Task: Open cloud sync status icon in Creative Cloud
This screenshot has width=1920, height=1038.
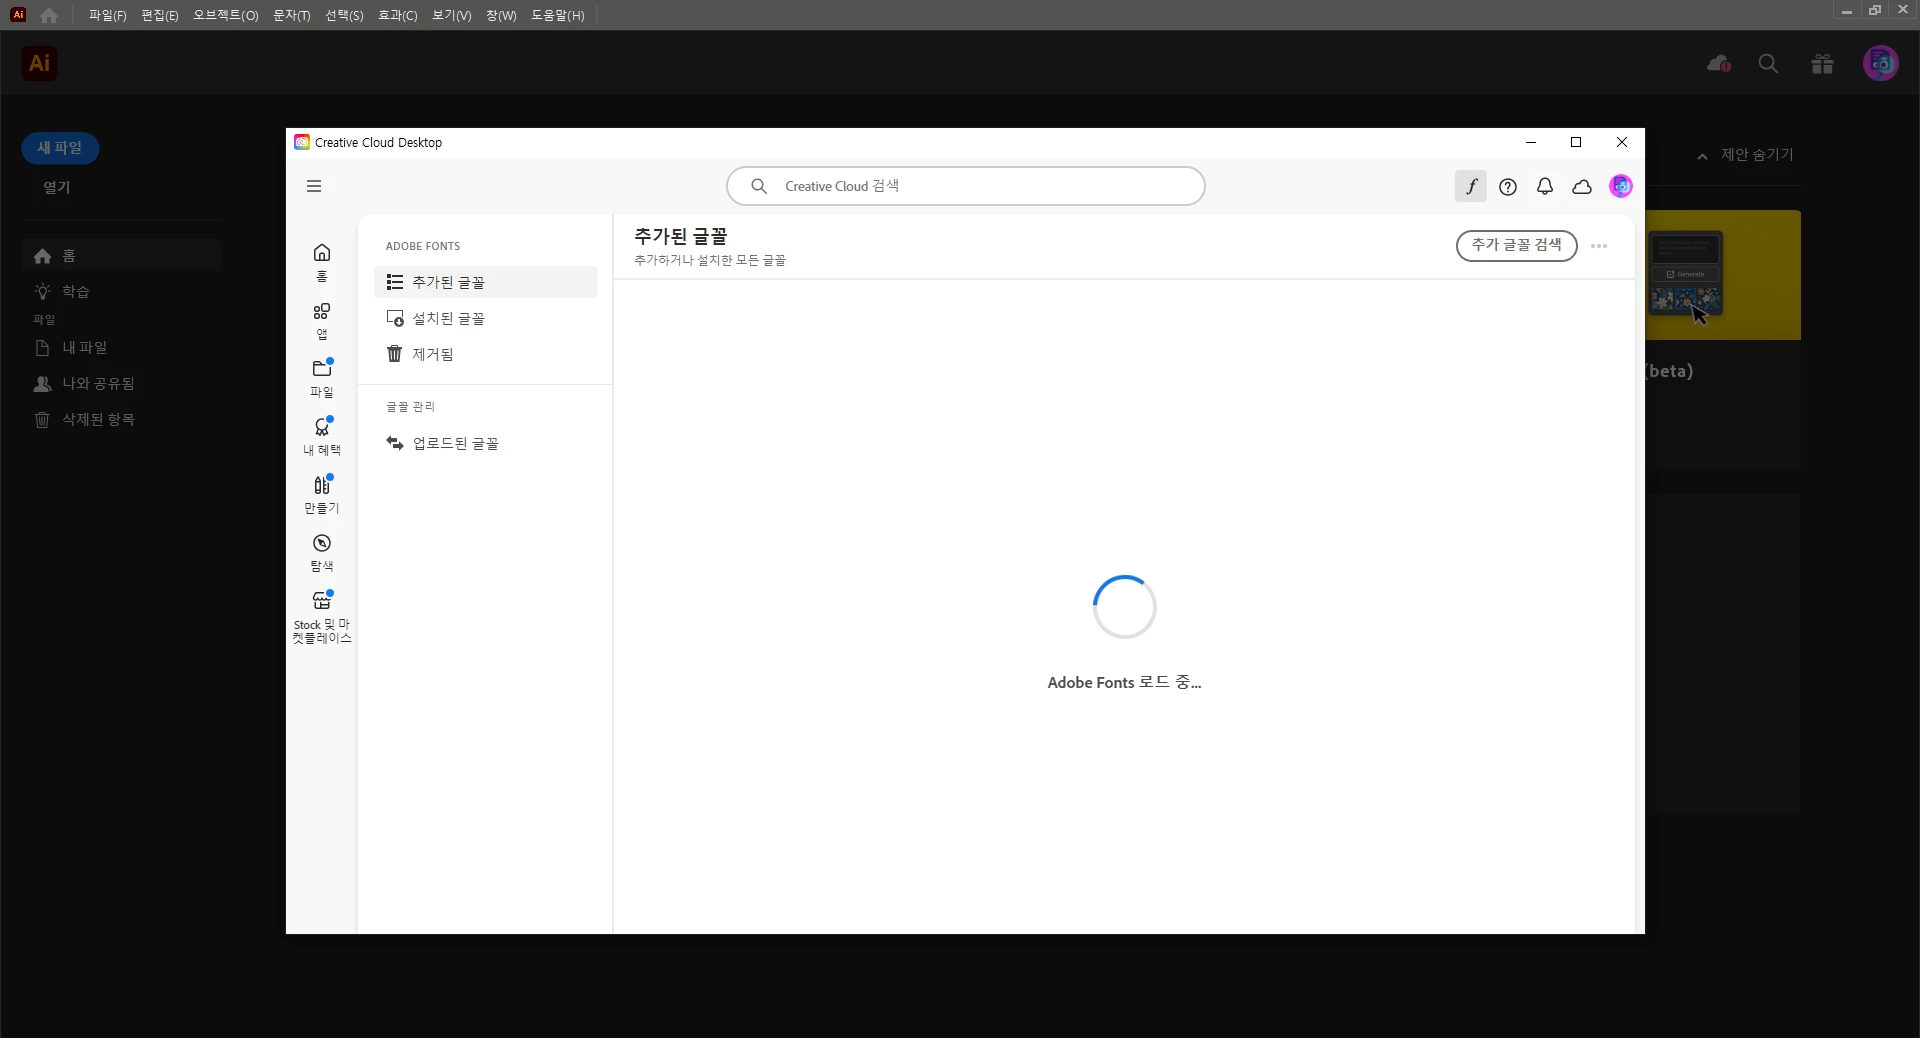Action: (1582, 186)
